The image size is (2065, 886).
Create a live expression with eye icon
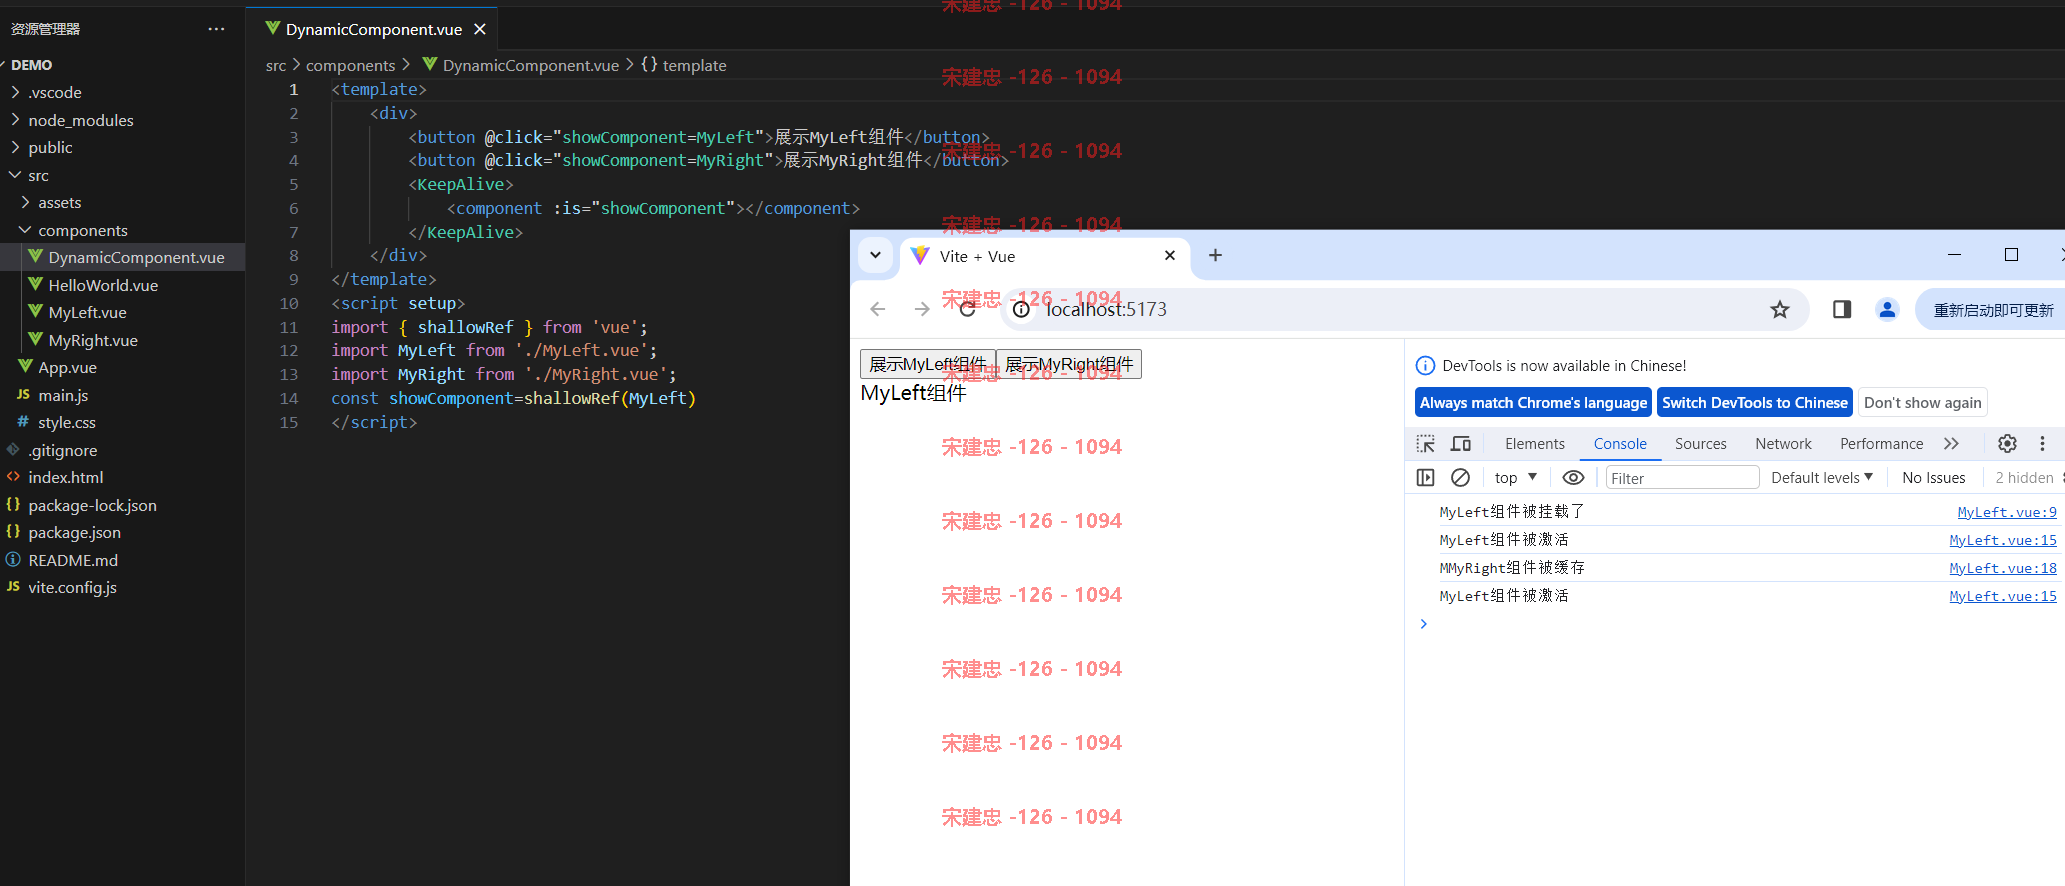(x=1573, y=478)
